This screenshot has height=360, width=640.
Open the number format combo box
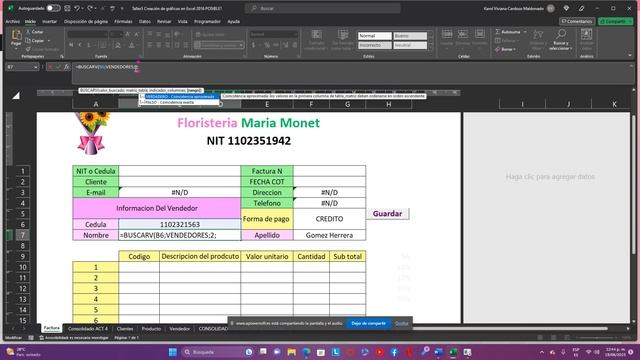coord(273,35)
